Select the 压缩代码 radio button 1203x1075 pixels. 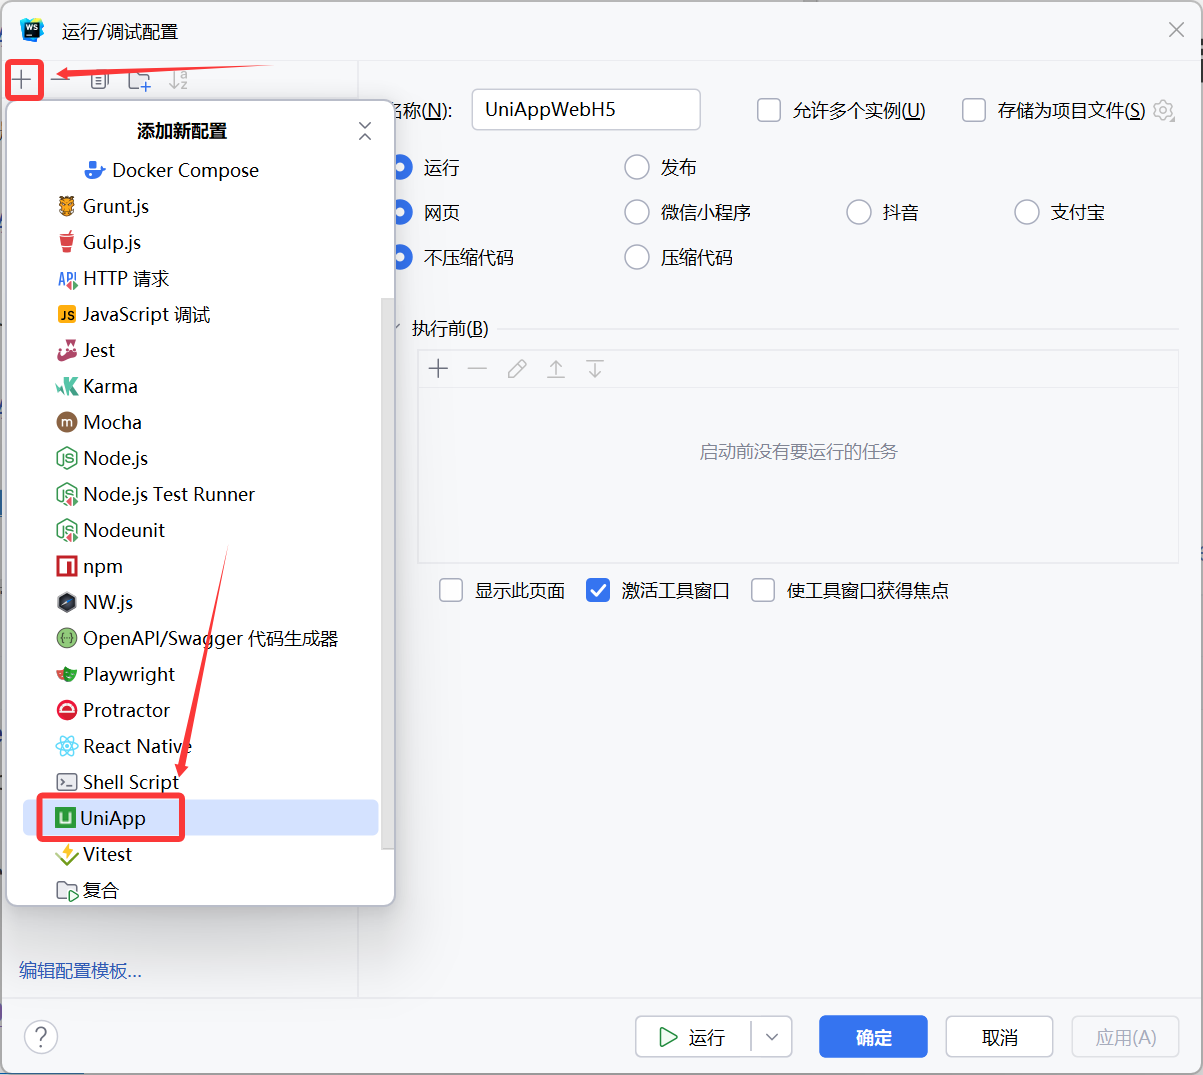637,257
